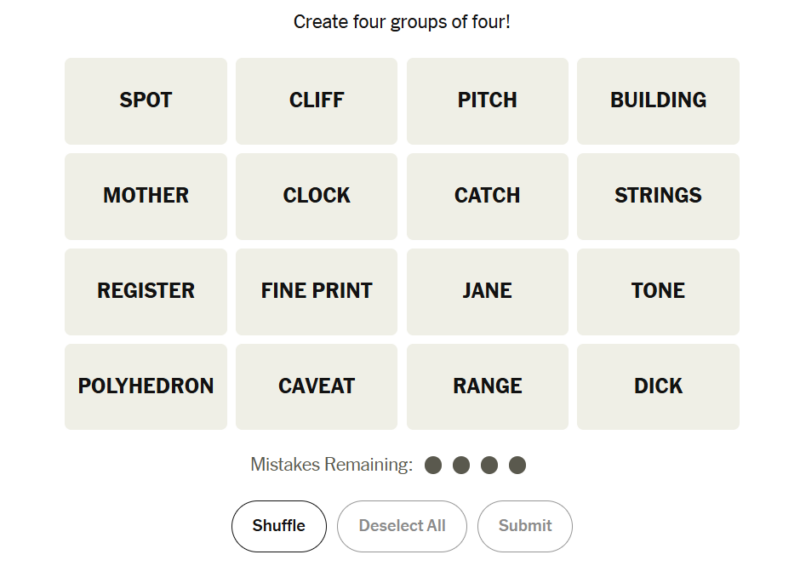The height and width of the screenshot is (566, 800).
Task: Pick the CAVEAT tile
Action: (316, 386)
